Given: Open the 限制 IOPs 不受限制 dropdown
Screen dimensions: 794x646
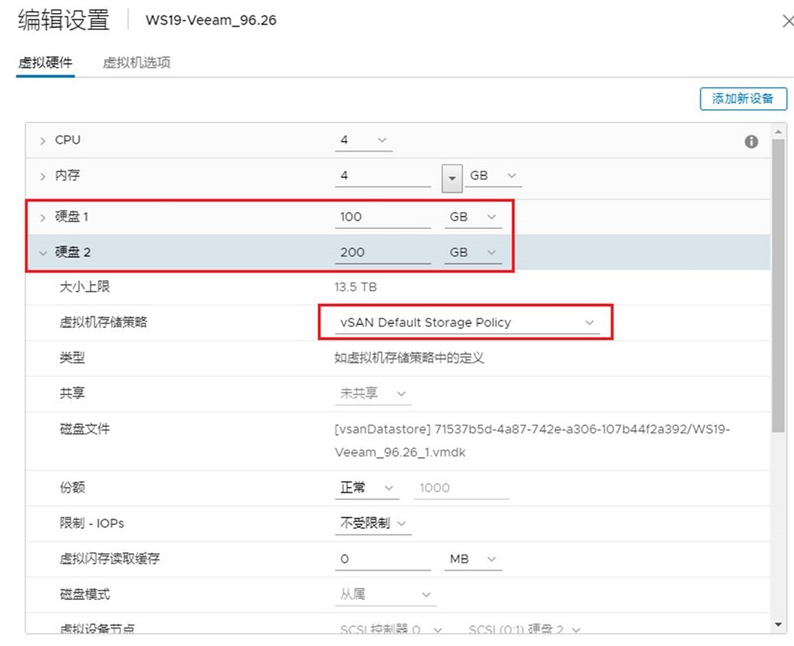Looking at the screenshot, I should (373, 523).
